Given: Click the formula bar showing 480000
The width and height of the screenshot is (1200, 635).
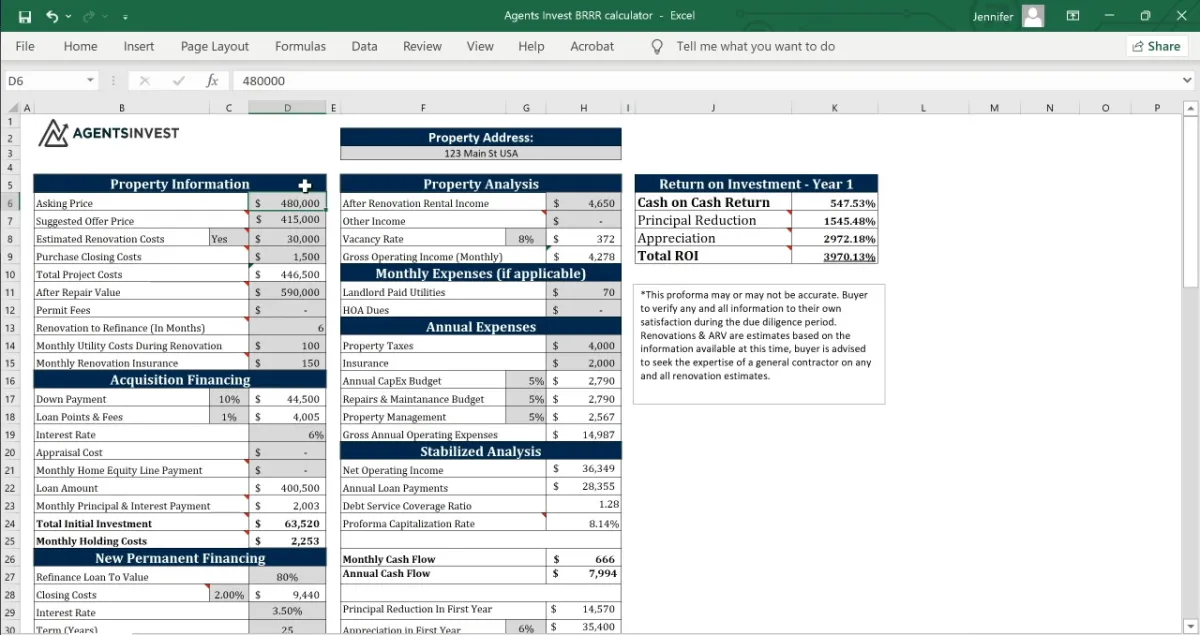Looking at the screenshot, I should (705, 81).
